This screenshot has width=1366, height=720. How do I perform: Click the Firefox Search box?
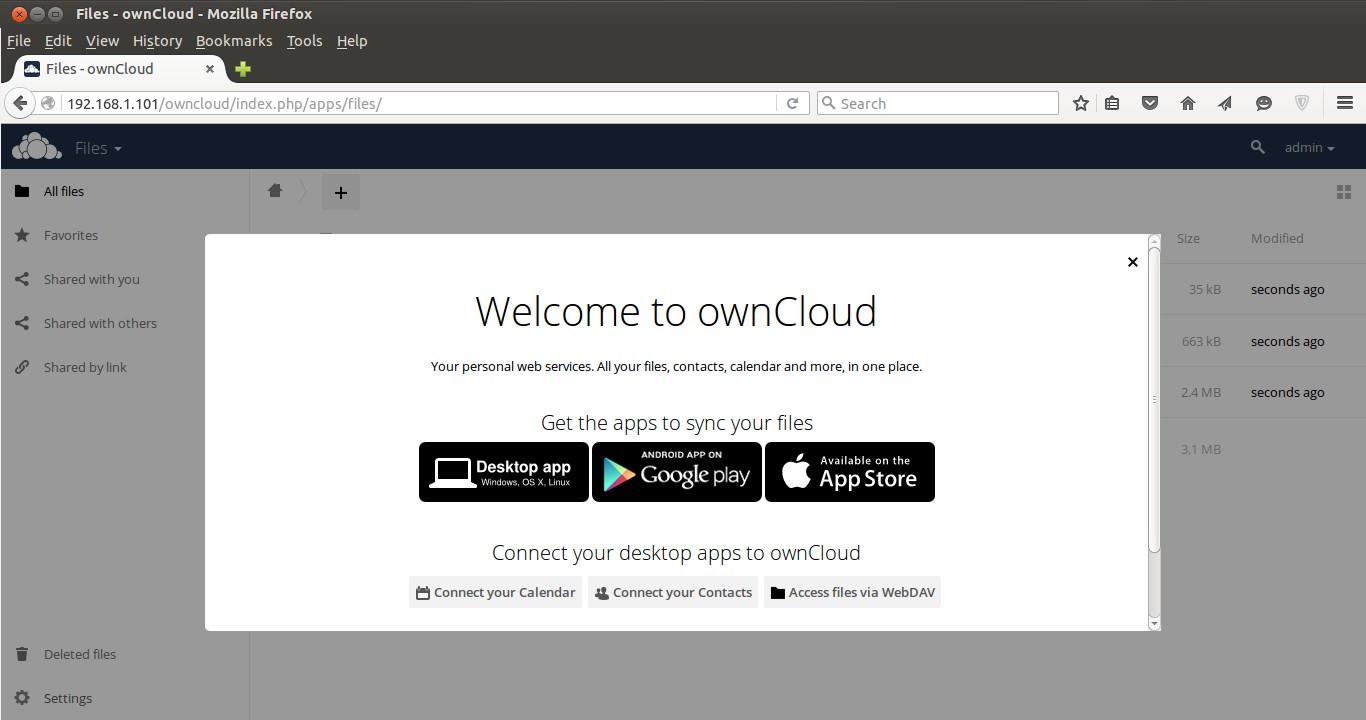pos(938,103)
